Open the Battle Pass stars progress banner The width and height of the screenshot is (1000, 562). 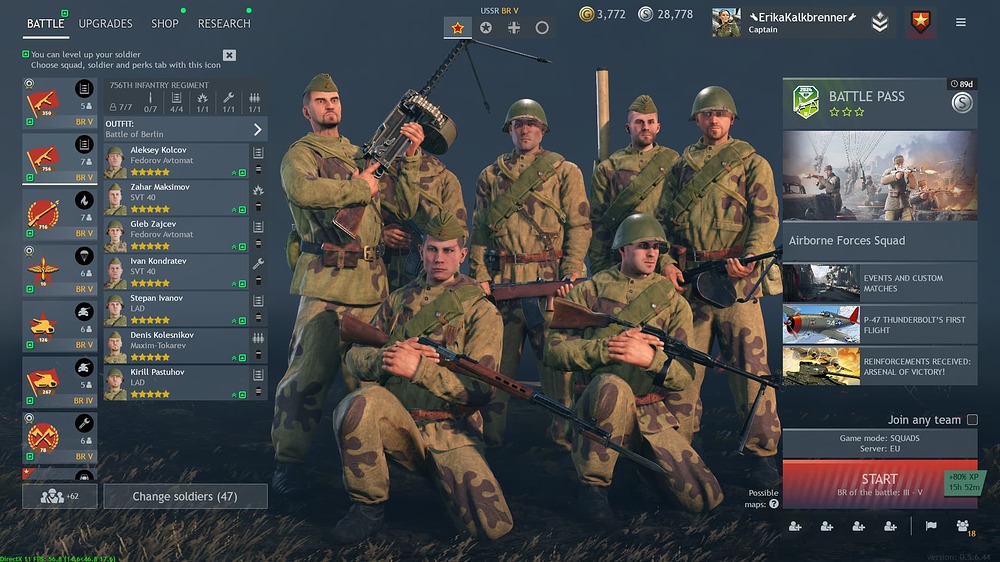[x=879, y=103]
